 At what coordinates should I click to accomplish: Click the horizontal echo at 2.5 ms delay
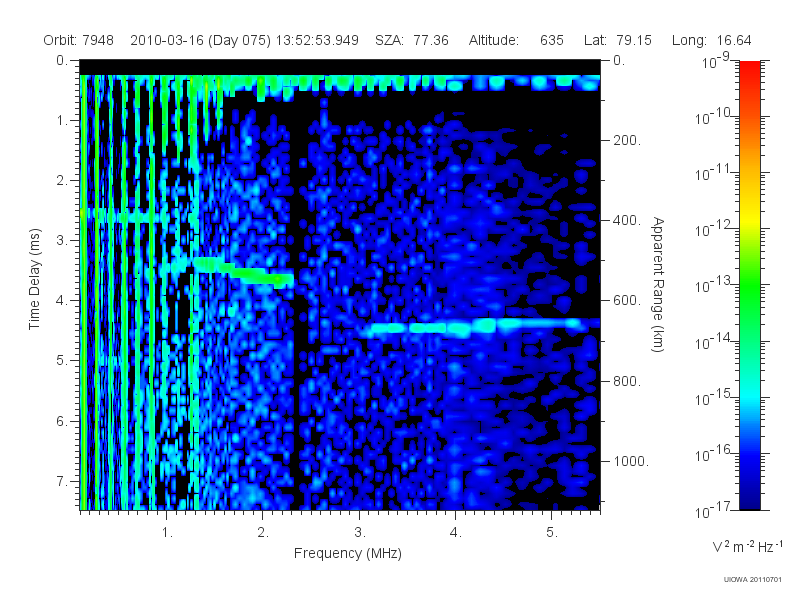coord(125,215)
